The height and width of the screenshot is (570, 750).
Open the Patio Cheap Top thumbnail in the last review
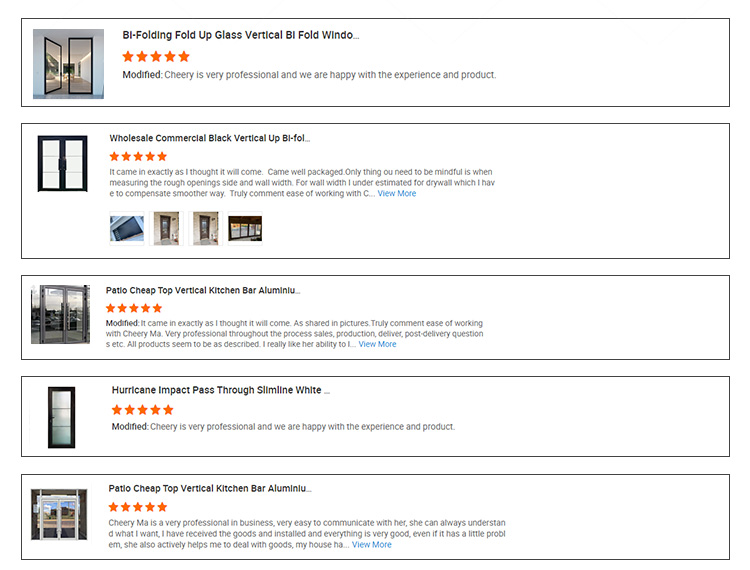click(x=60, y=515)
